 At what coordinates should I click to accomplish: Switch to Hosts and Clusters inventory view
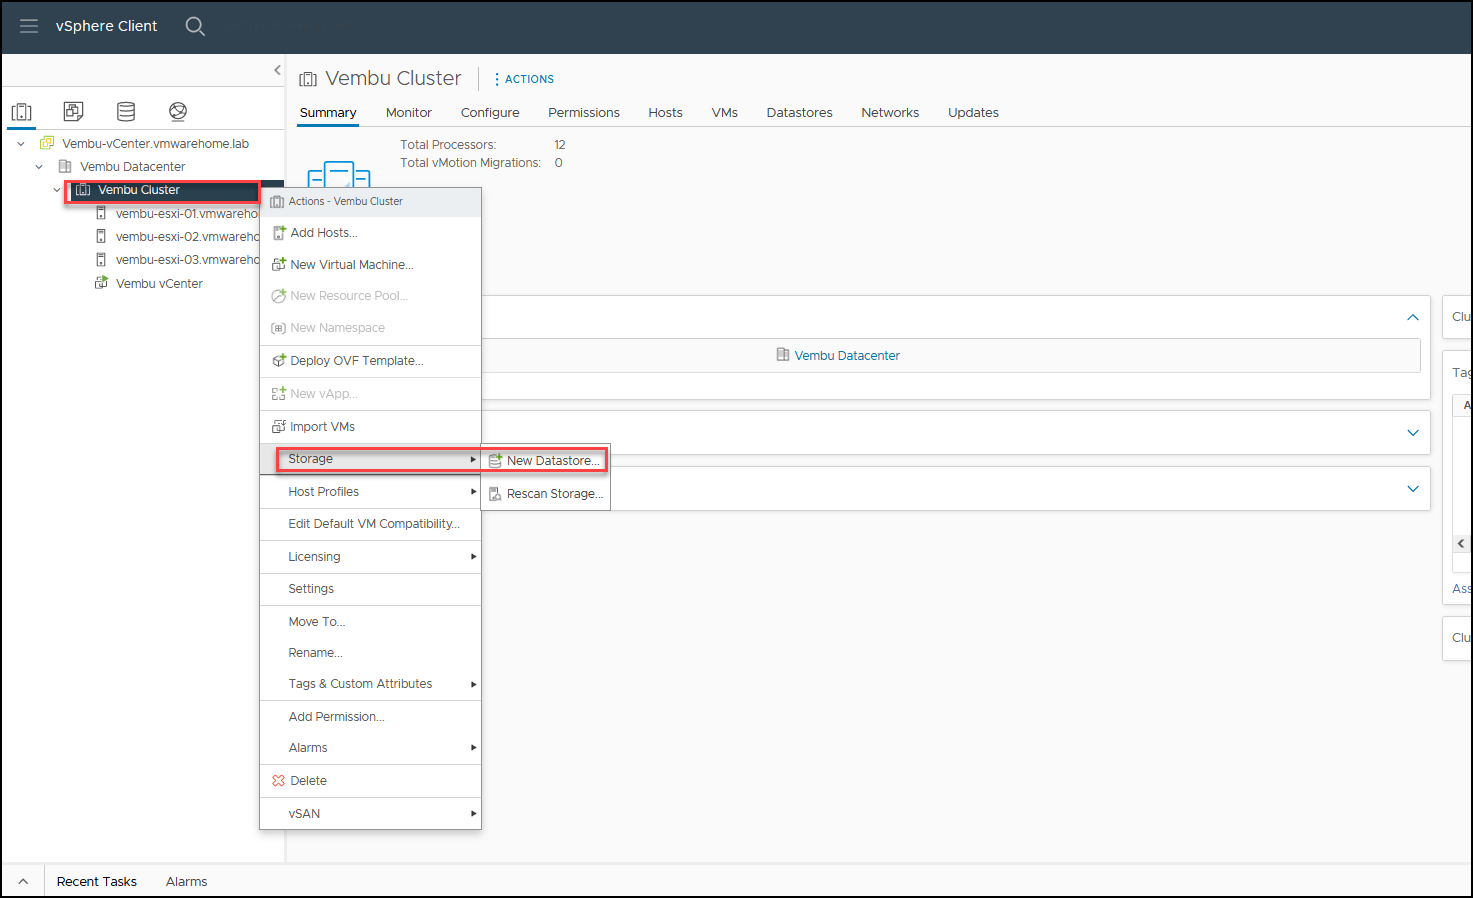pyautogui.click(x=22, y=111)
